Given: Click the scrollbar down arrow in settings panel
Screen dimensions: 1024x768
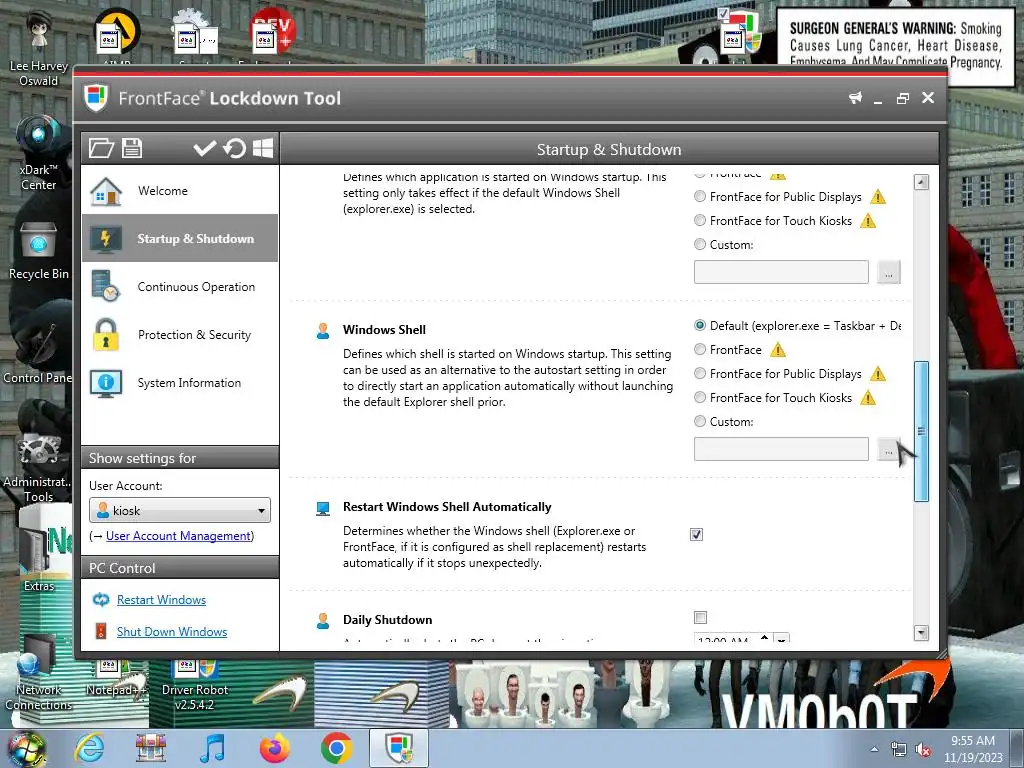Looking at the screenshot, I should tap(921, 632).
